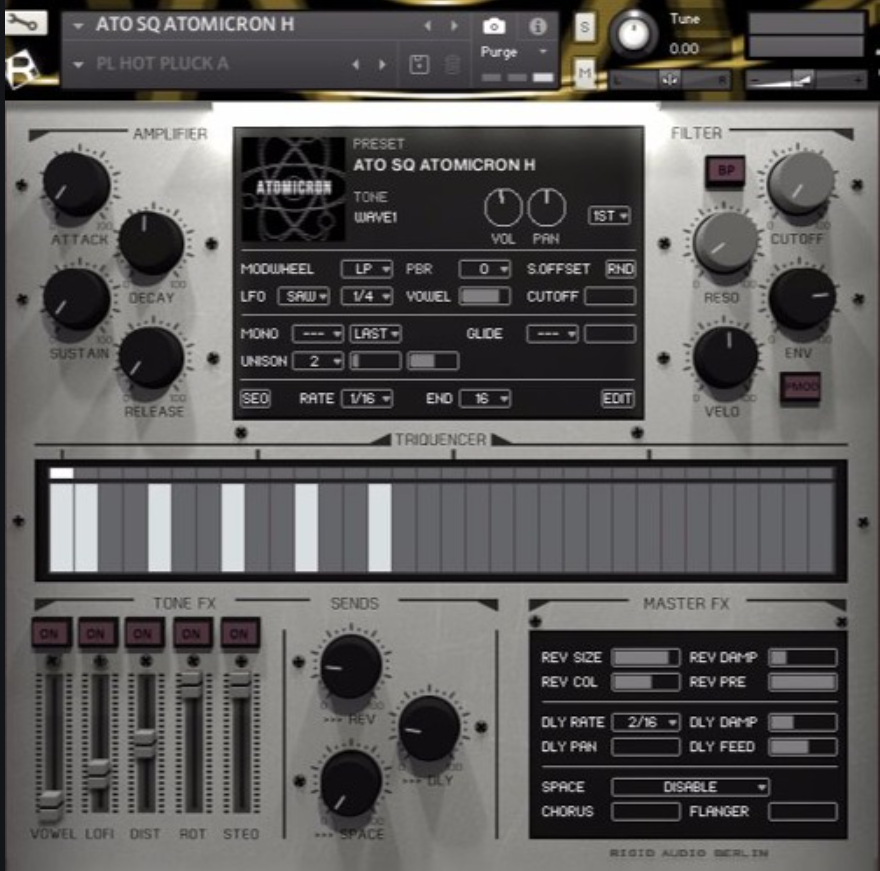
Task: Toggle the FMOD filter button
Action: 800,387
